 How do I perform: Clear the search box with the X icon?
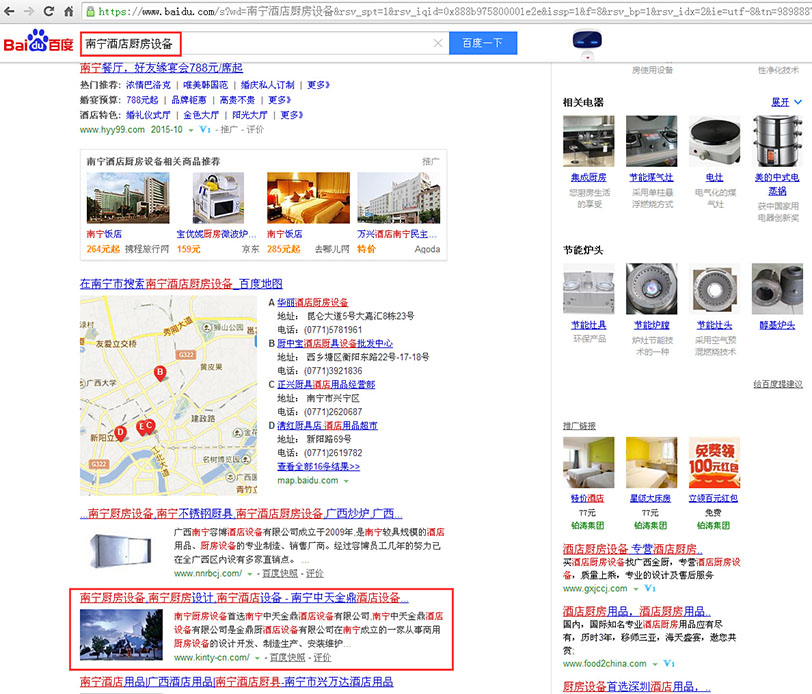point(438,43)
